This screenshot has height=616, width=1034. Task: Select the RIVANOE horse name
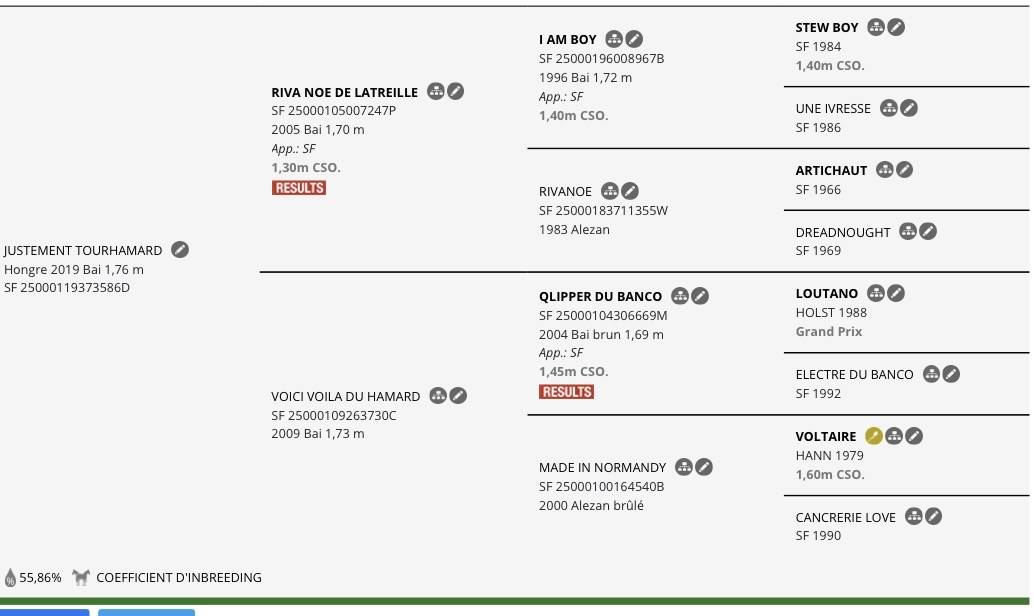click(565, 192)
